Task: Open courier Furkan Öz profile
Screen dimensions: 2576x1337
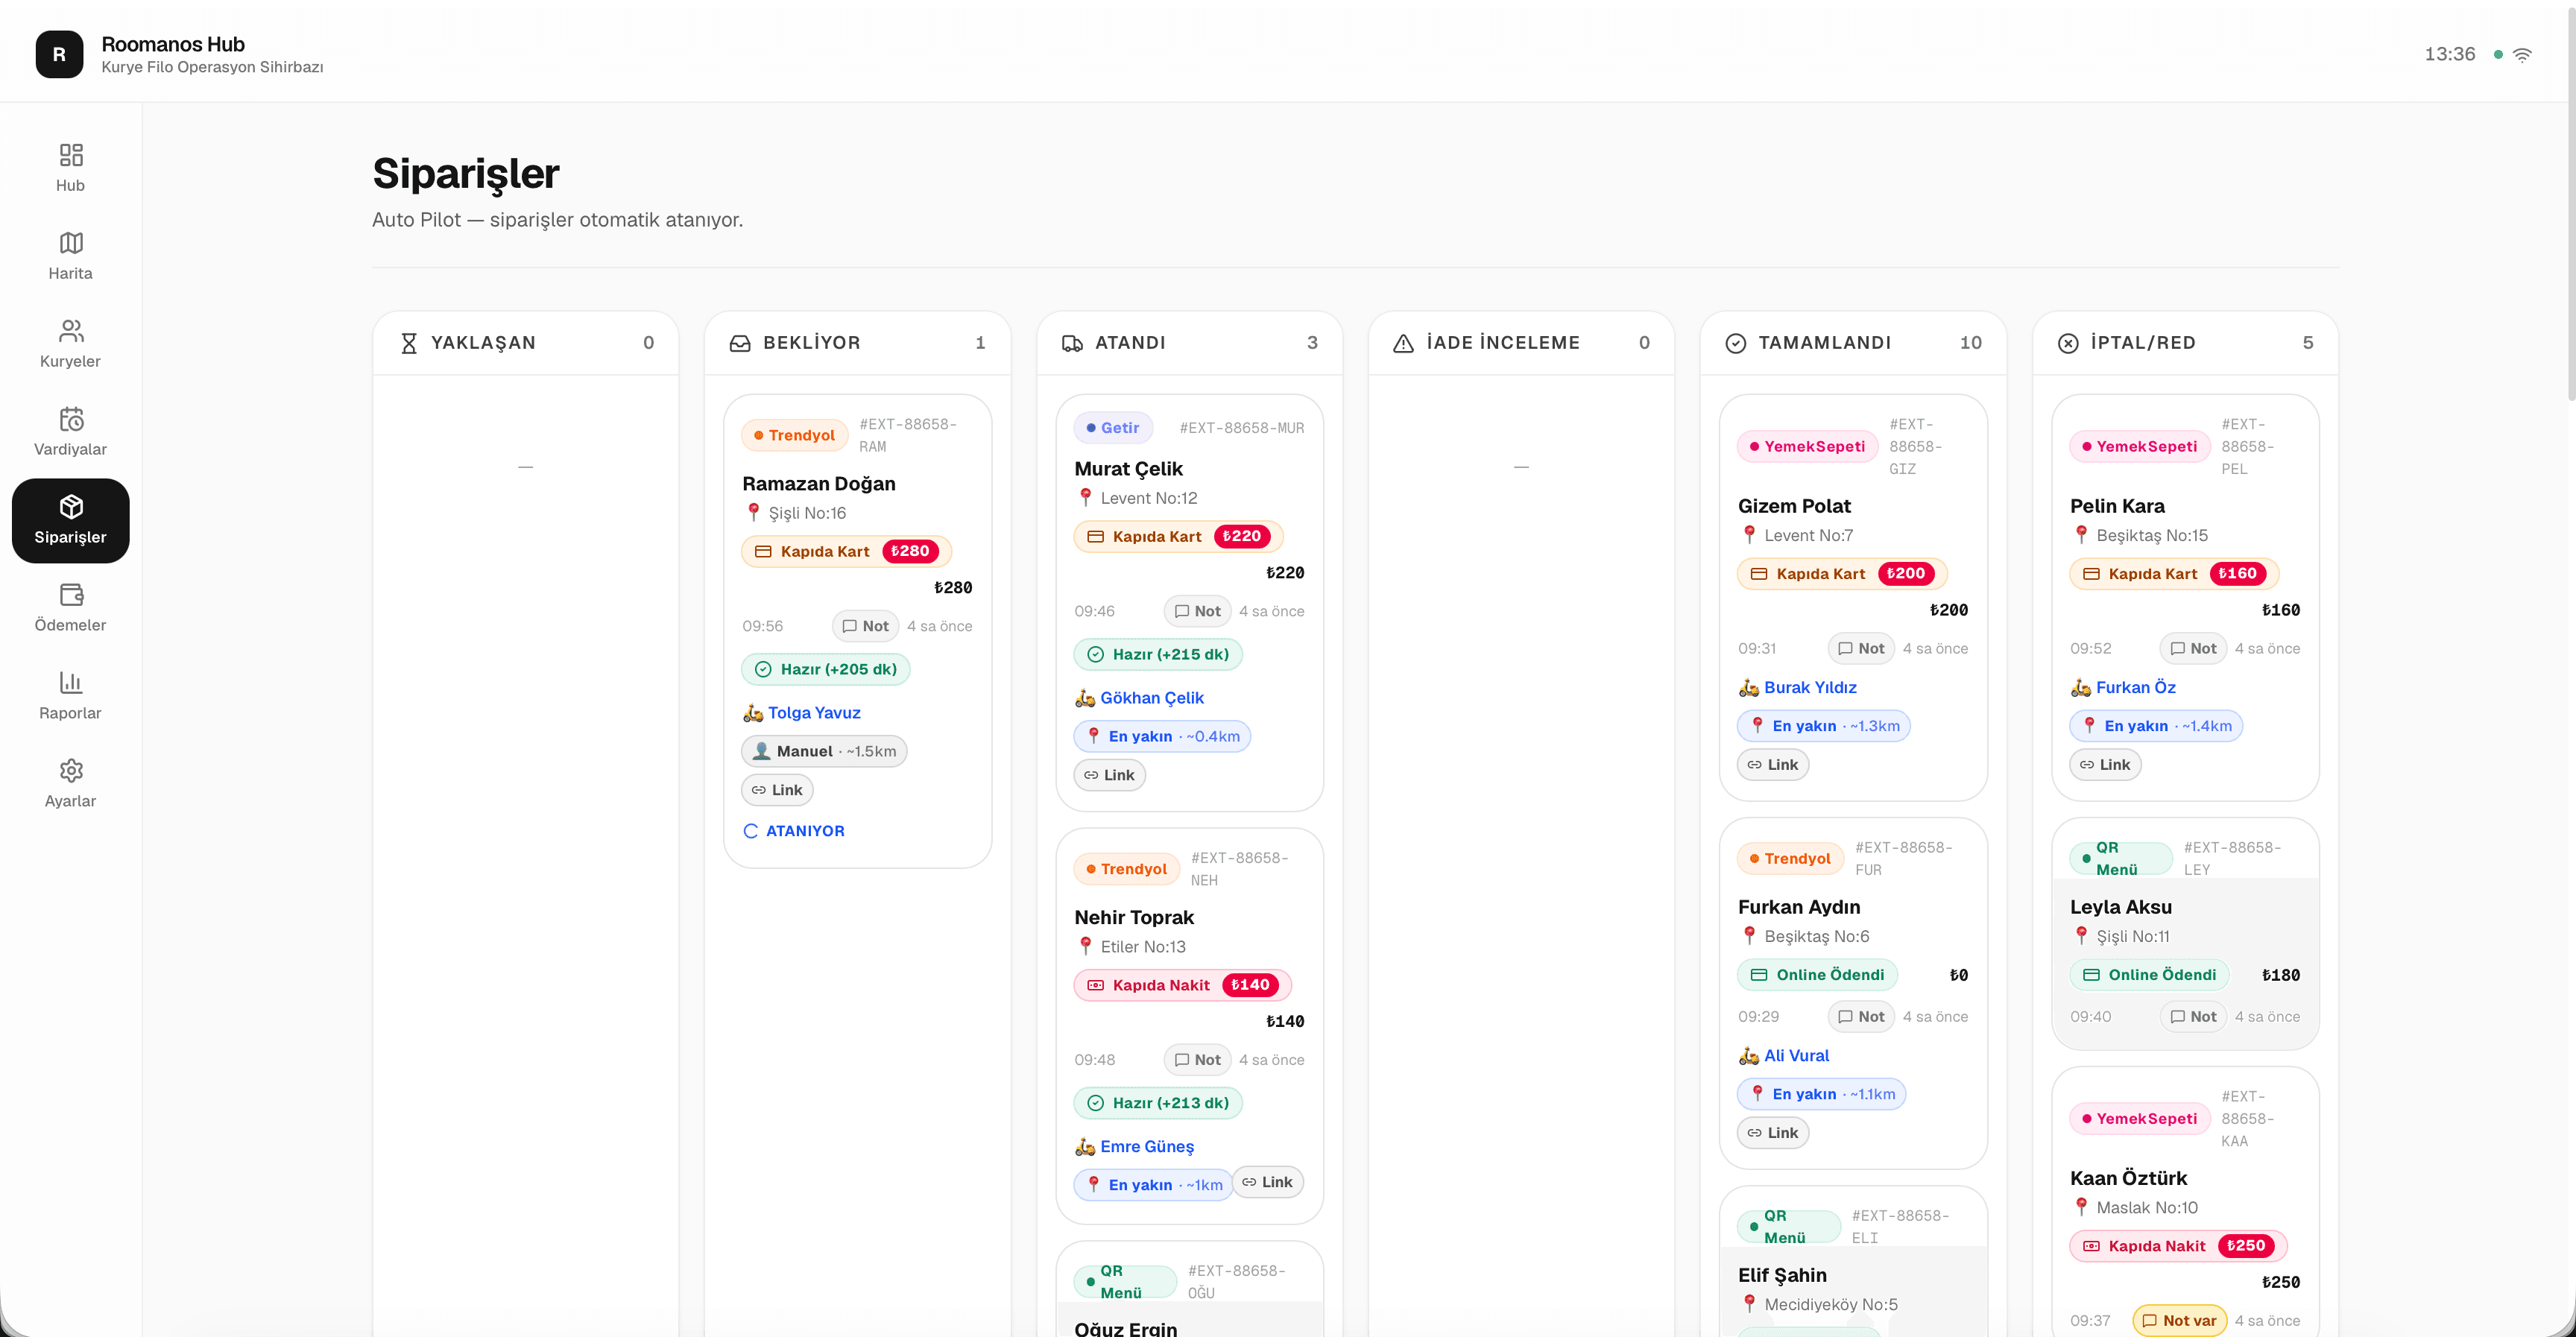Action: (x=2136, y=687)
